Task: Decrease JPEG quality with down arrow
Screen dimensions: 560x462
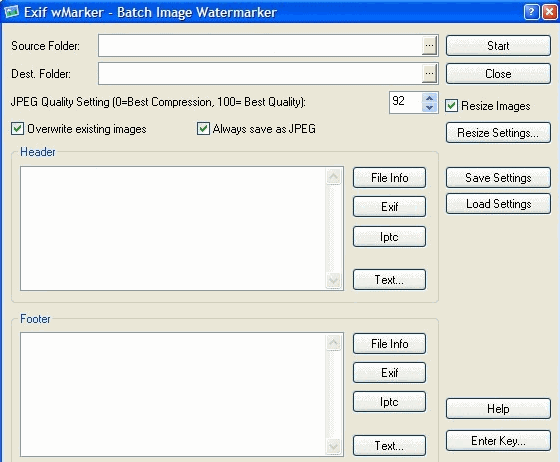Action: pos(430,107)
